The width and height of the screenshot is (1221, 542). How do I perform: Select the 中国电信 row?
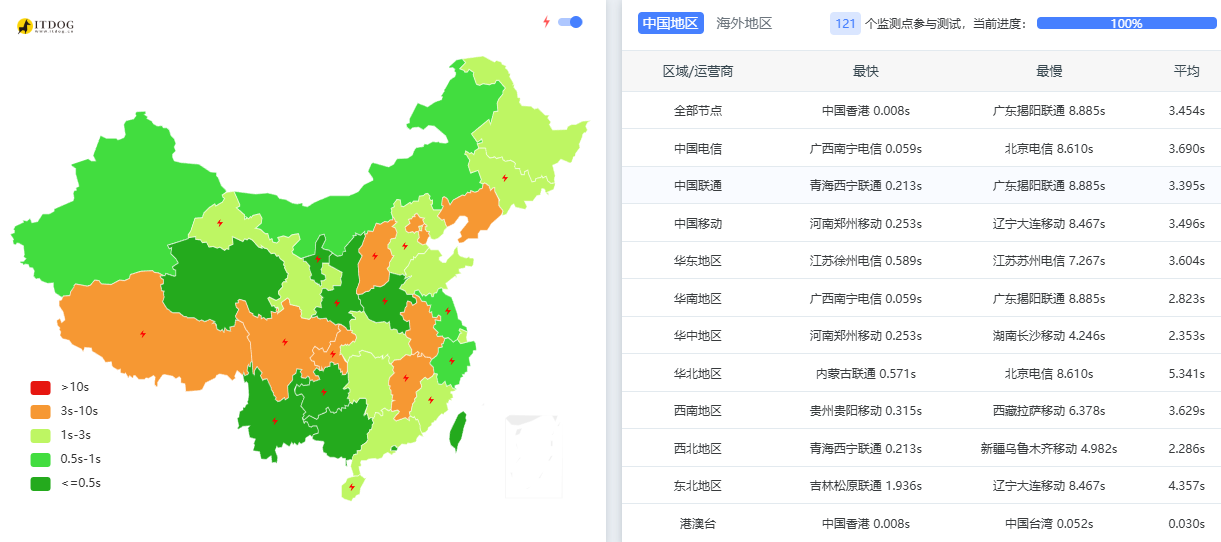pyautogui.click(x=698, y=148)
